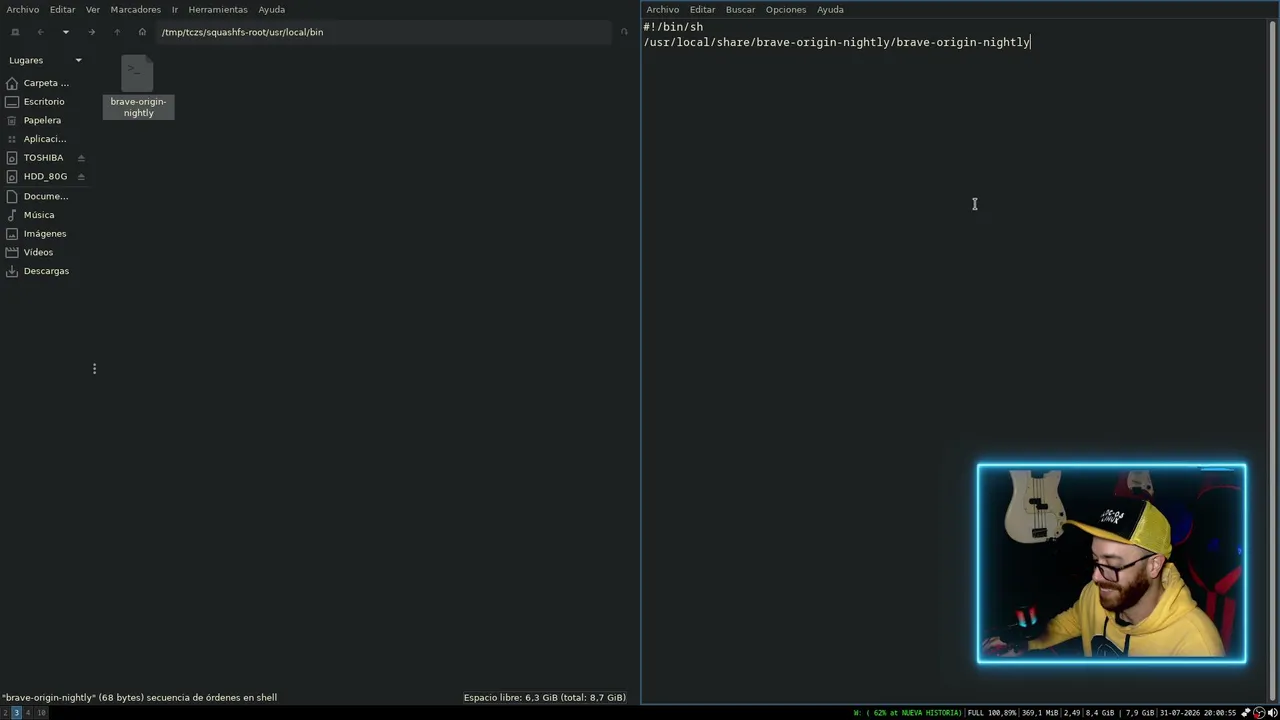The image size is (1280, 720).
Task: Click the status bar file info text
Action: (139, 697)
